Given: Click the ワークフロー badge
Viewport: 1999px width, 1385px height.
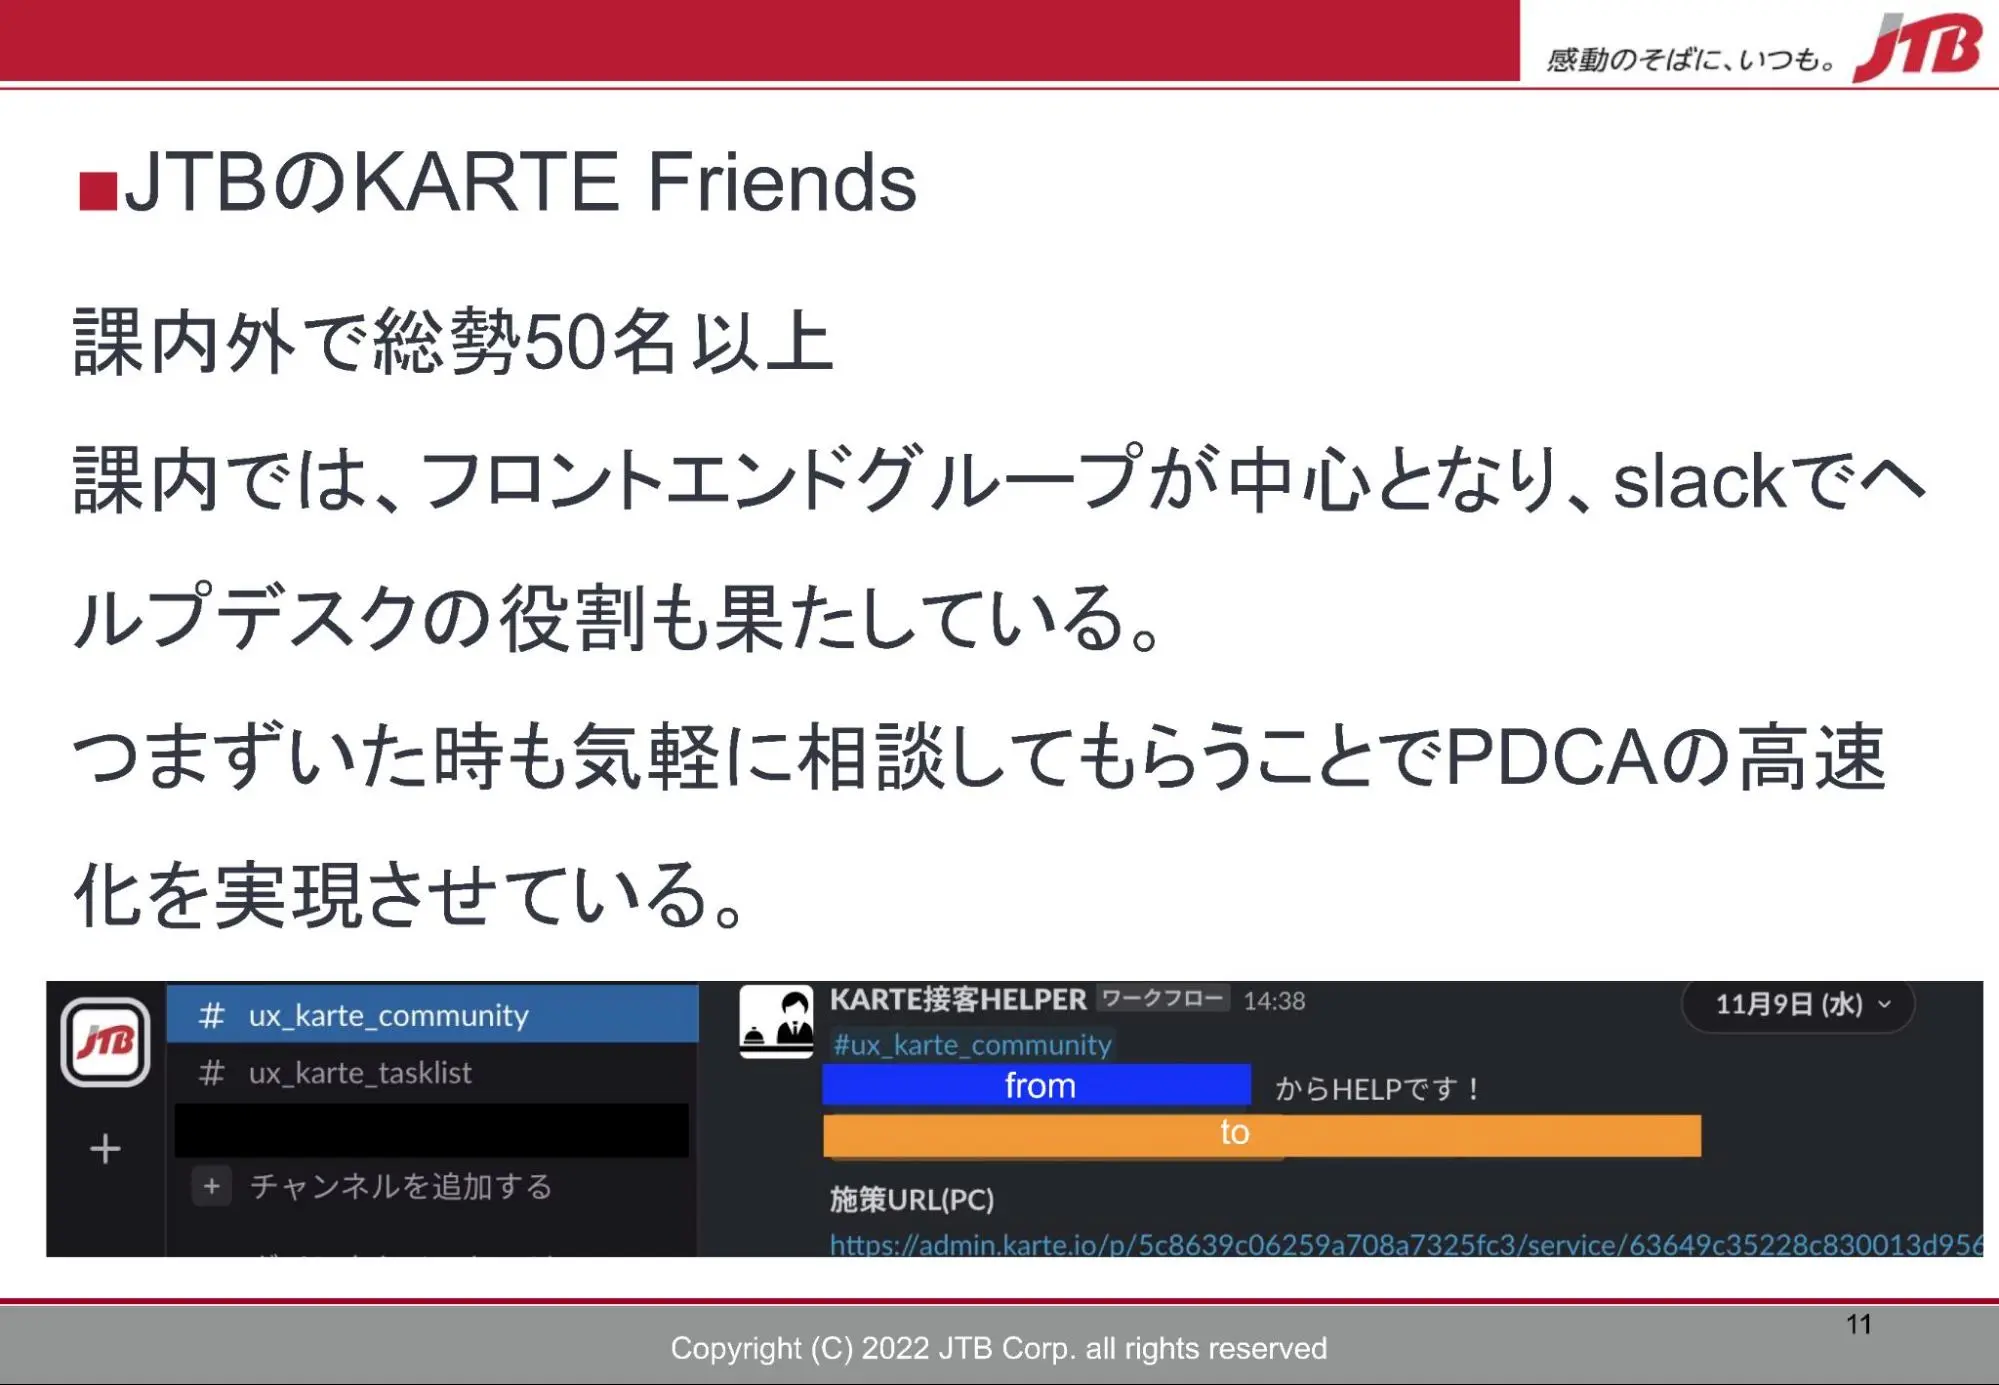Looking at the screenshot, I should pos(1163,998).
